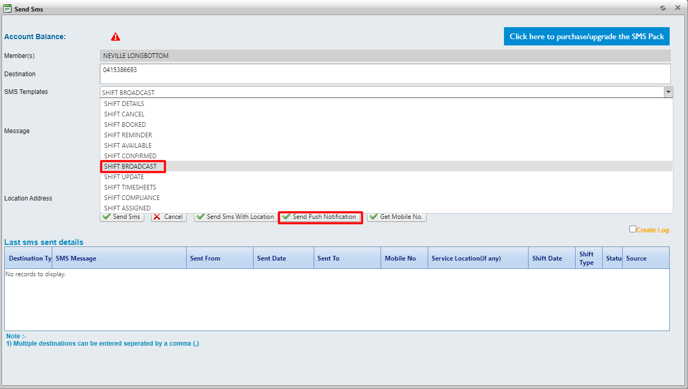Sort by Status column header

(612, 258)
